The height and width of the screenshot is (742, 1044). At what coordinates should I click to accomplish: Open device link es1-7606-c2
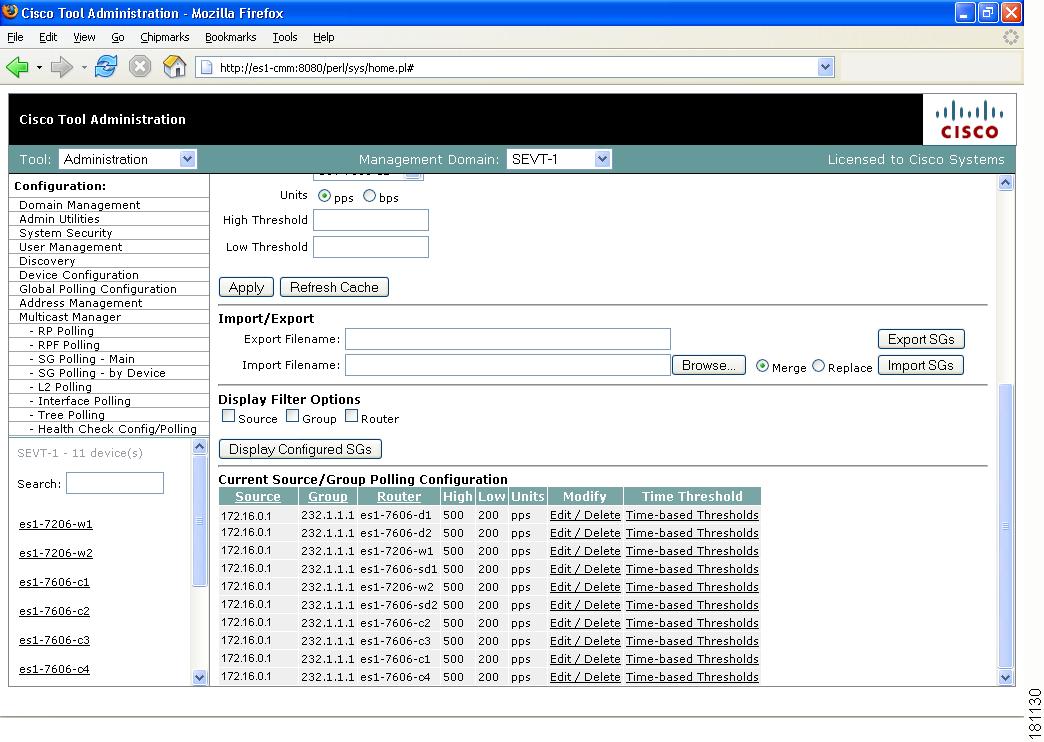coord(55,611)
